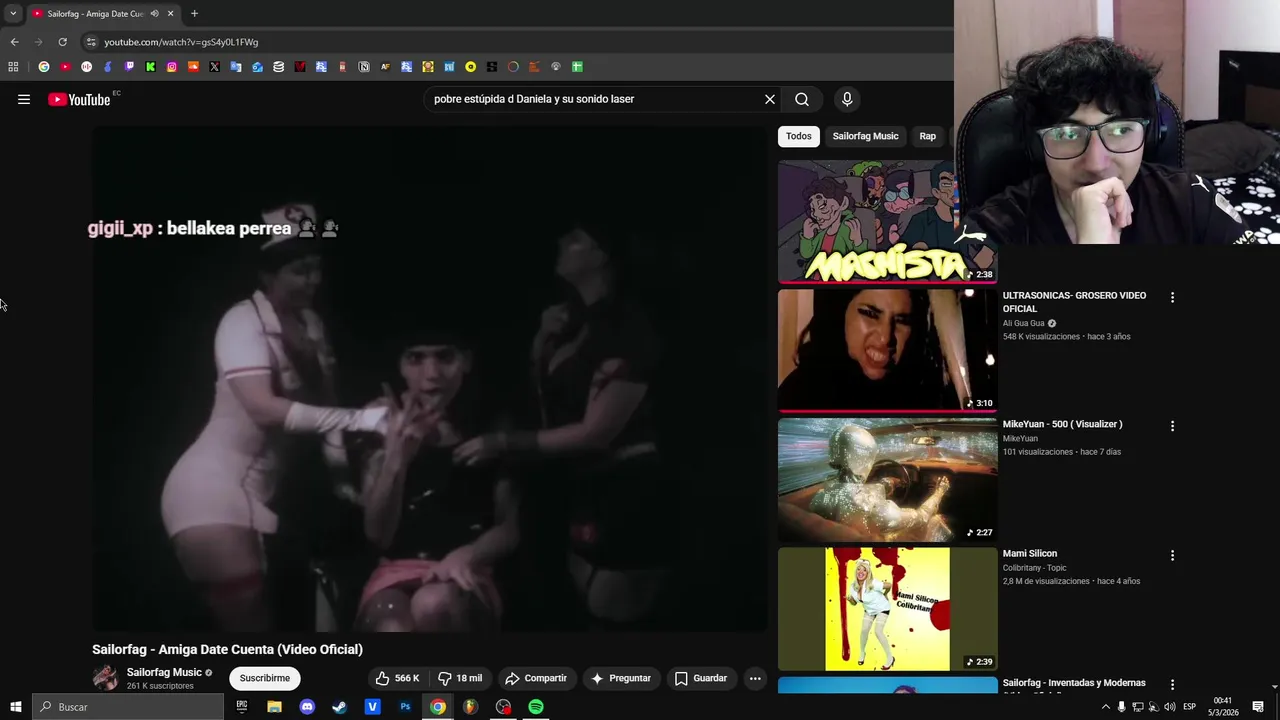The height and width of the screenshot is (720, 1280).
Task: Open the Twitch bookmark
Action: click(x=129, y=67)
